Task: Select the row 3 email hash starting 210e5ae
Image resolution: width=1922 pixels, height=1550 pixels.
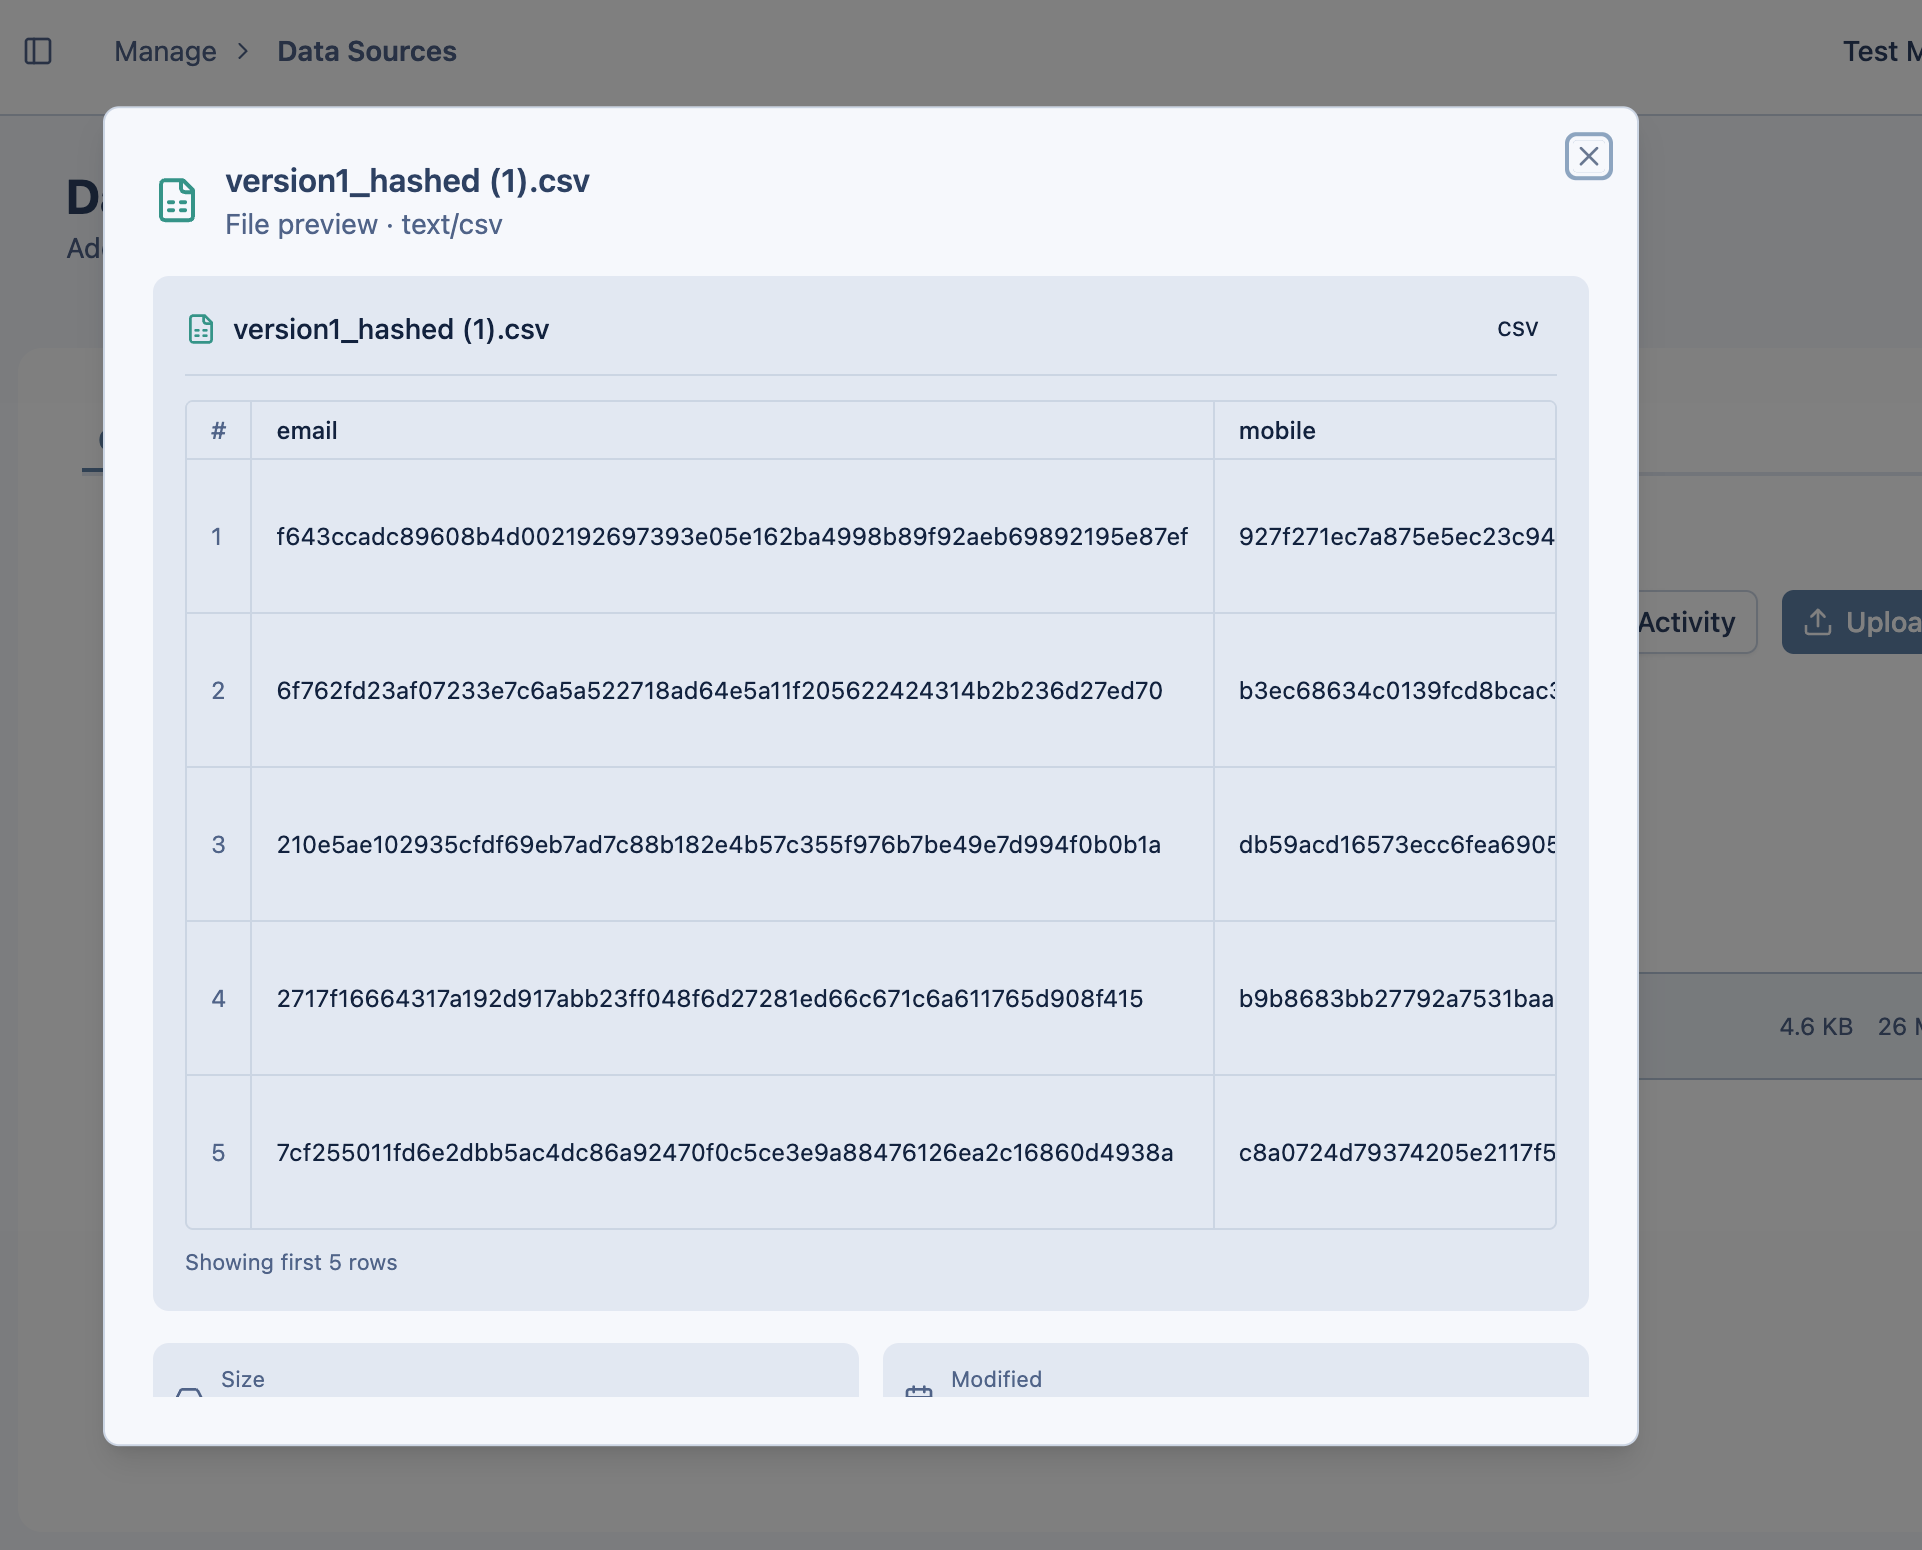Action: click(718, 845)
